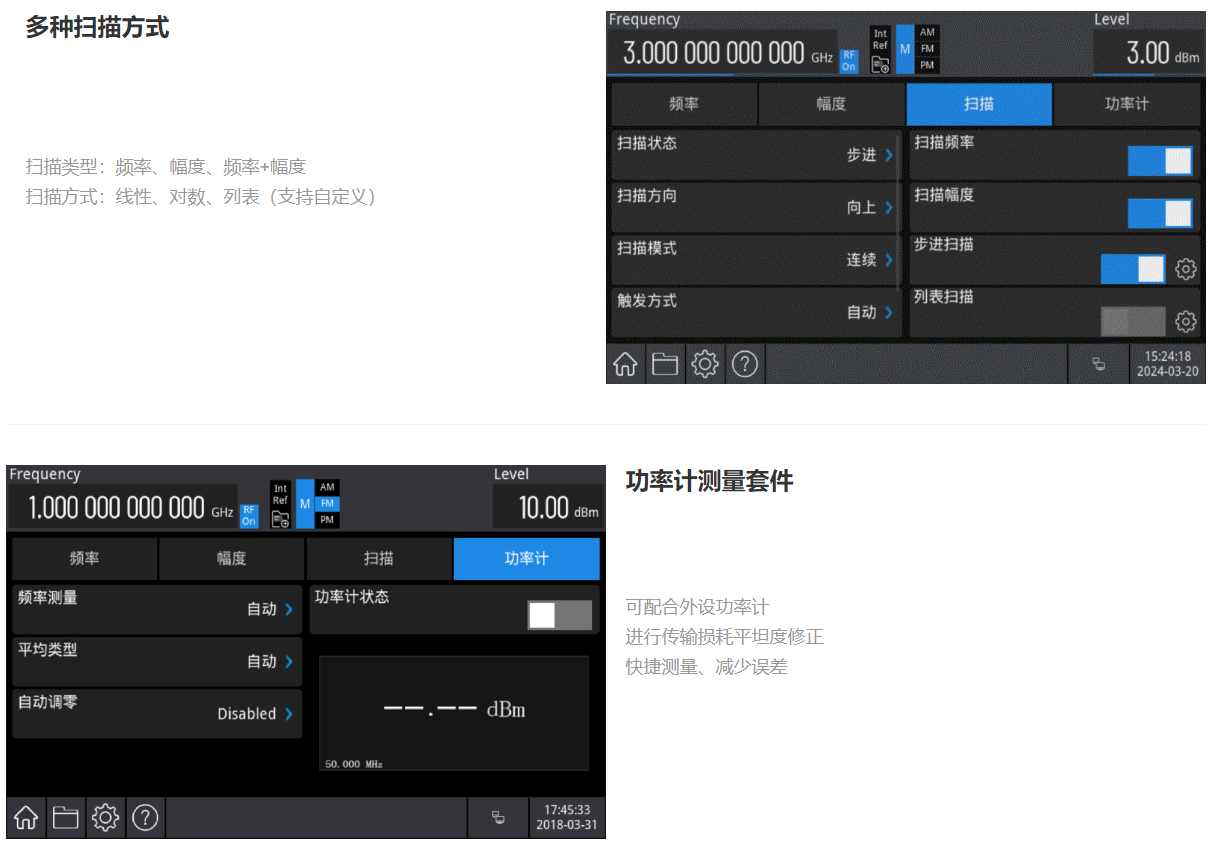
Task: Open Home icon in power meter screen
Action: pos(26,818)
